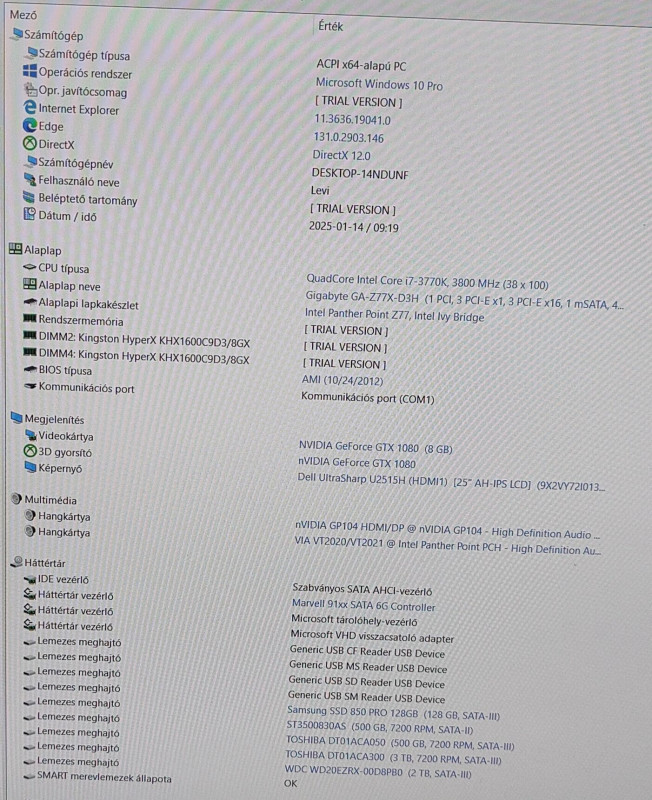Click the Internet Explorer icon
The width and height of the screenshot is (652, 800).
coord(30,108)
